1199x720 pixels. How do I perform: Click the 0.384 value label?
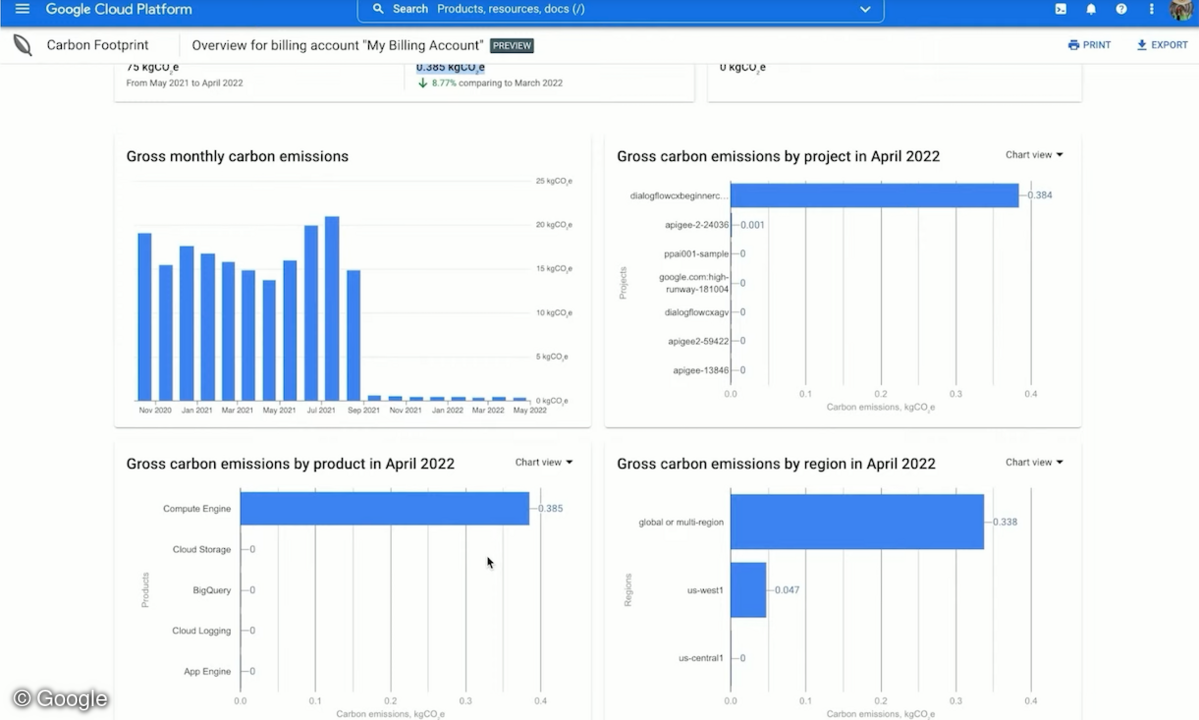(x=1040, y=195)
